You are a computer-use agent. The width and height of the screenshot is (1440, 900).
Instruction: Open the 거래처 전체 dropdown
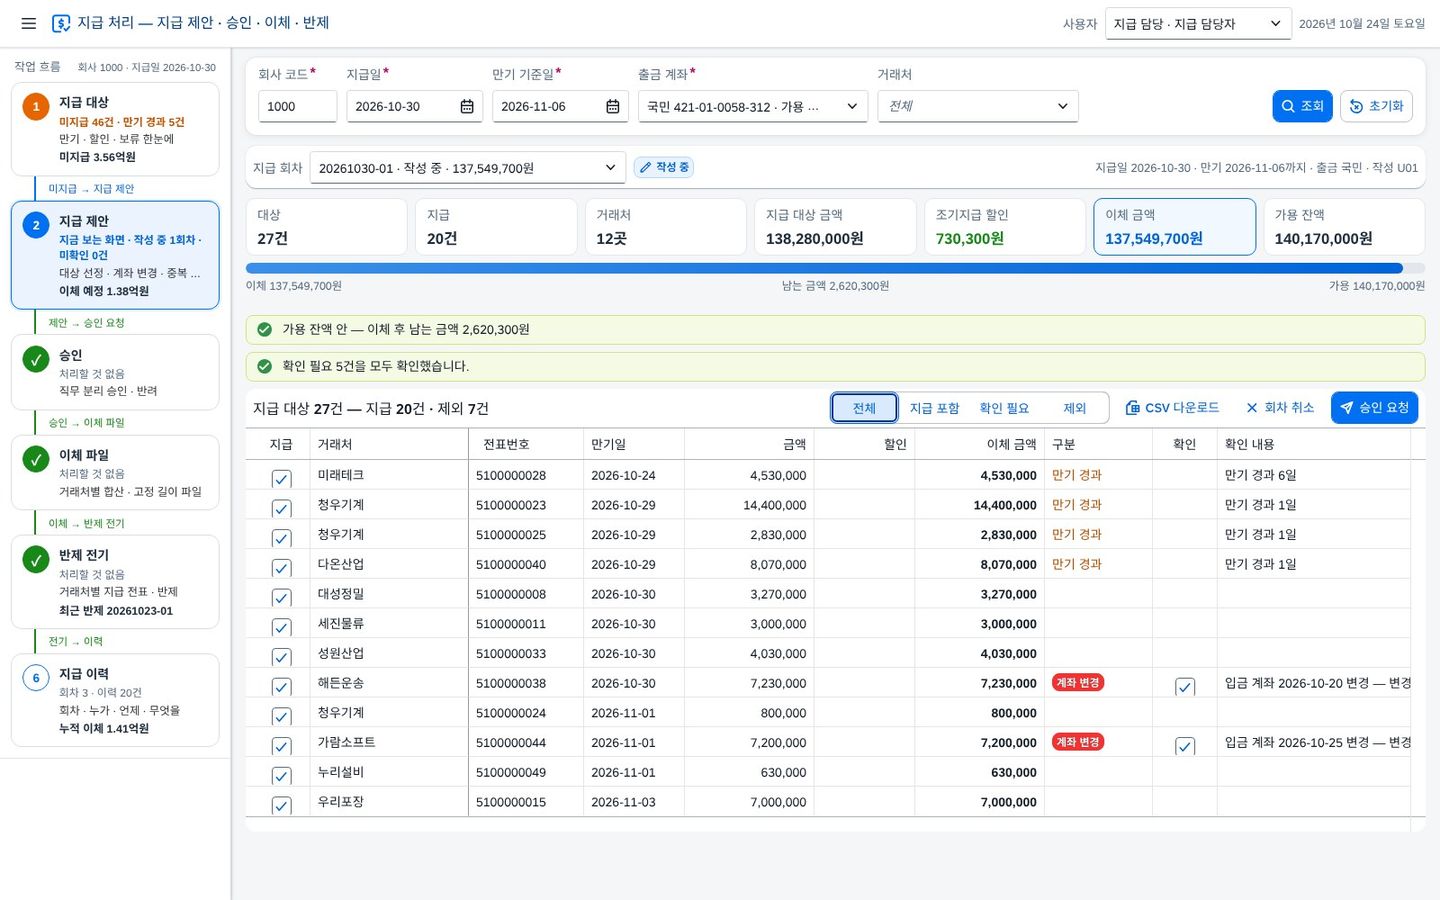[978, 106]
